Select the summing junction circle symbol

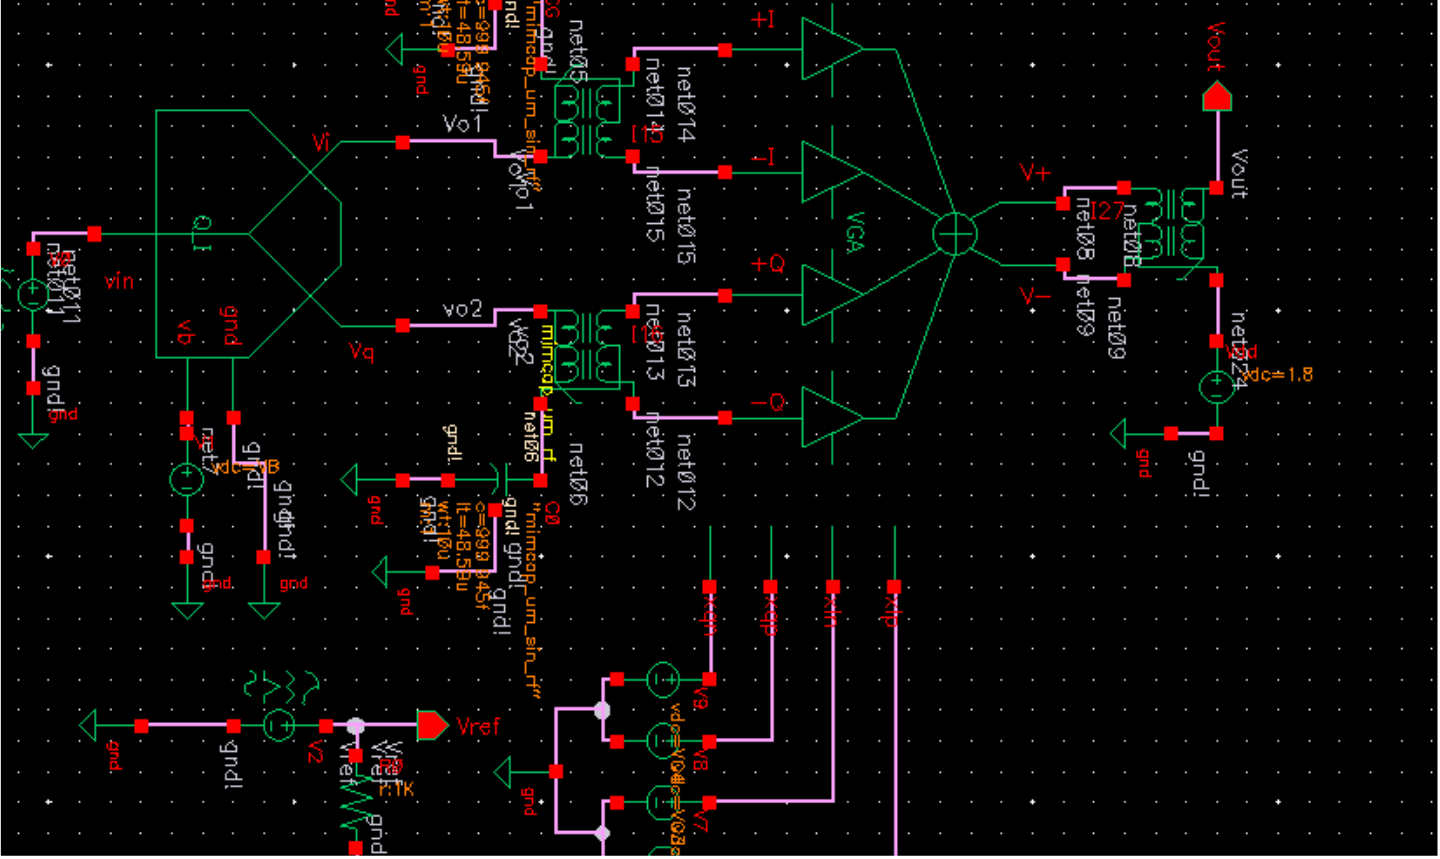[x=955, y=234]
